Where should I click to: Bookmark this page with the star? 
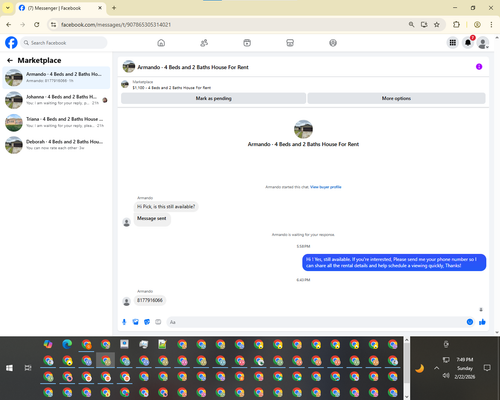click(x=437, y=25)
